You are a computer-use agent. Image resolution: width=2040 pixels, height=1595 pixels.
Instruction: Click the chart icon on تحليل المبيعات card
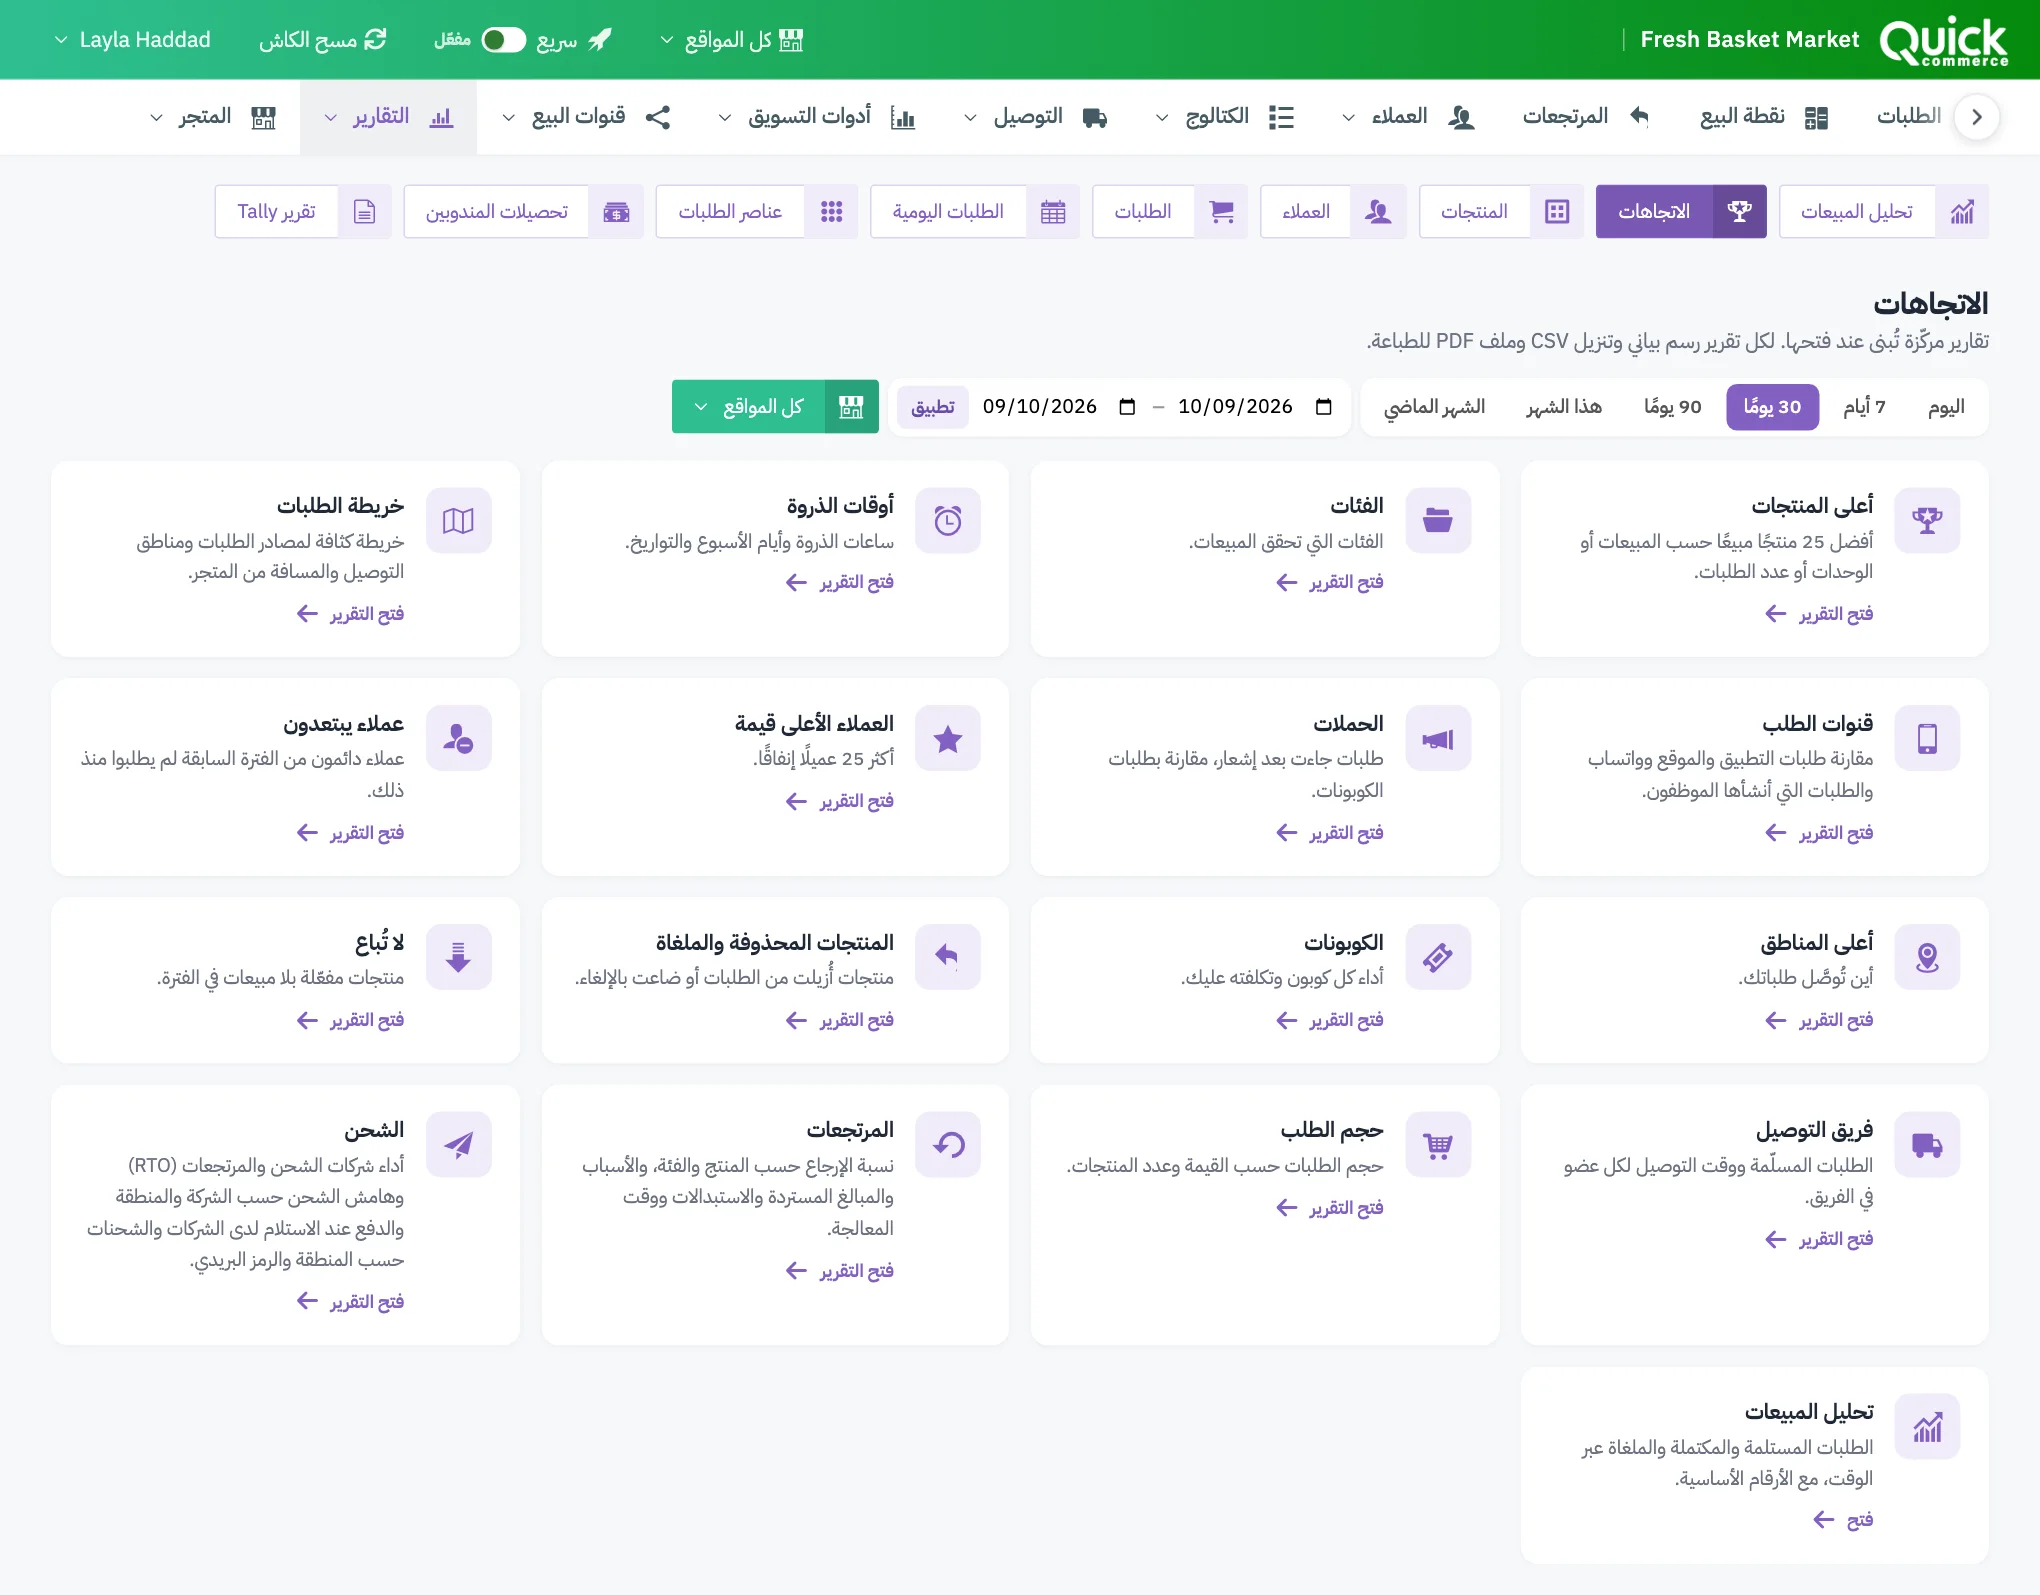point(1927,1427)
